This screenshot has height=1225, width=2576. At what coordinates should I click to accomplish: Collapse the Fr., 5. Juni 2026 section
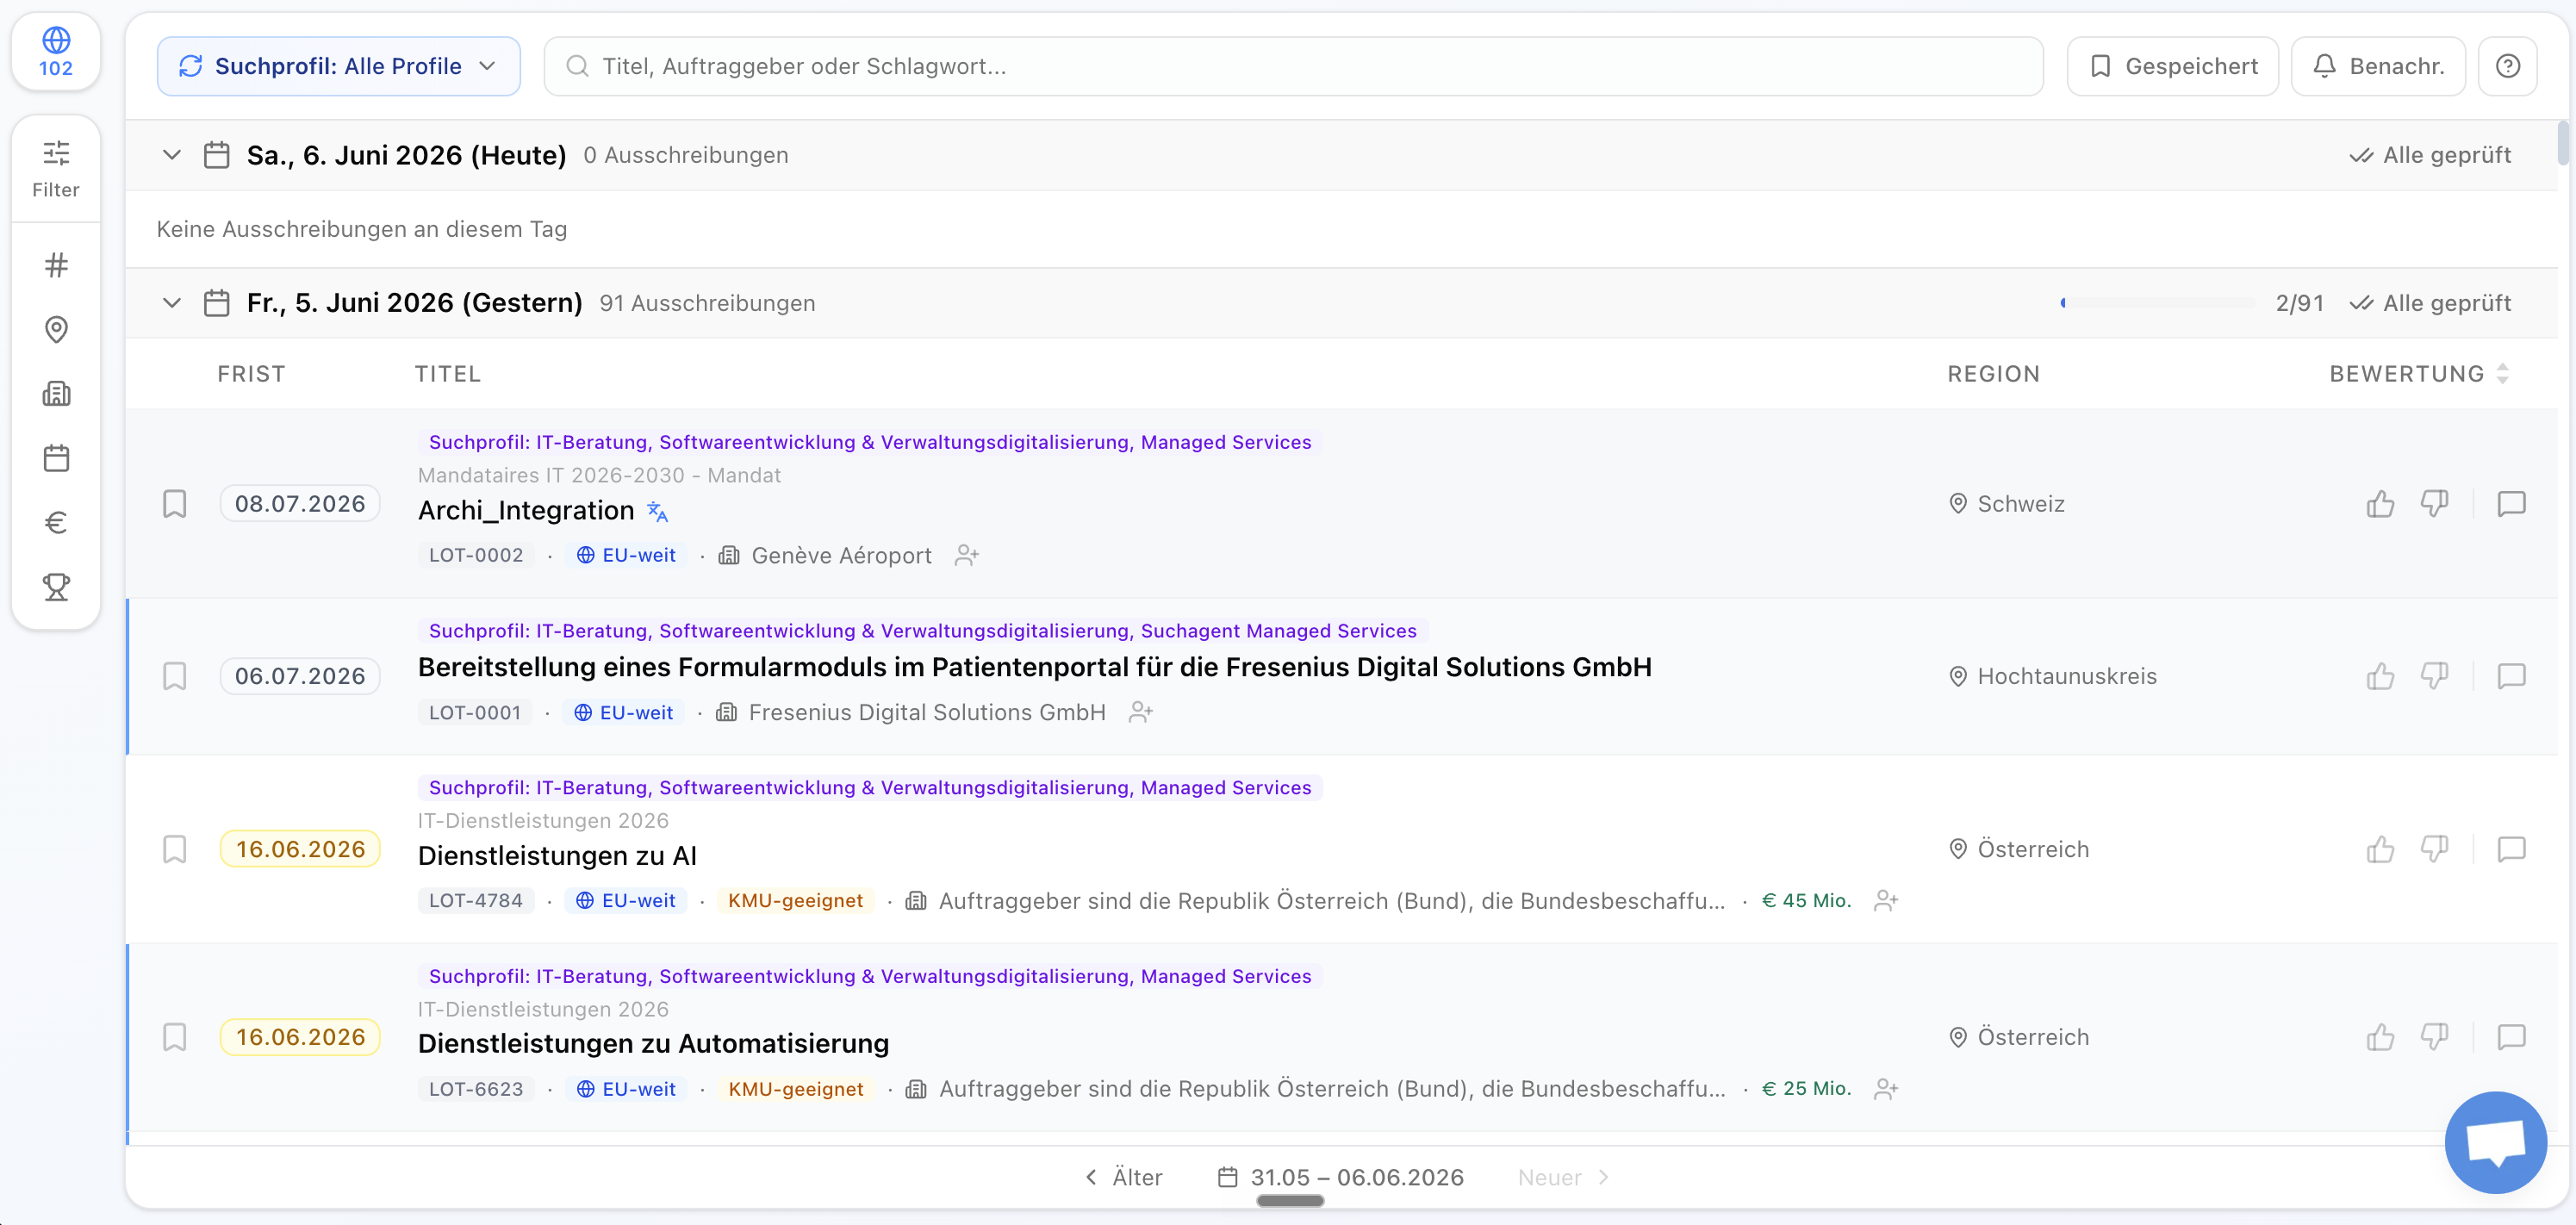tap(172, 303)
